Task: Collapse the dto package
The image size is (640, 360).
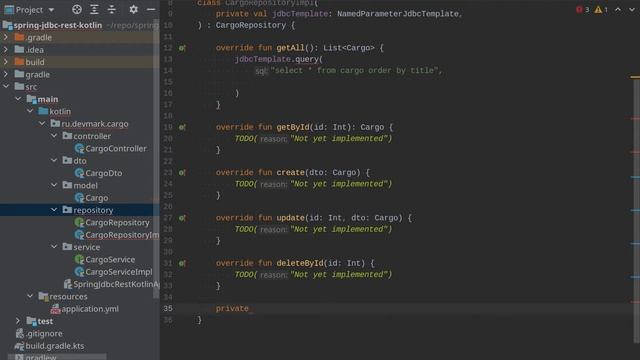Action: click(54, 160)
